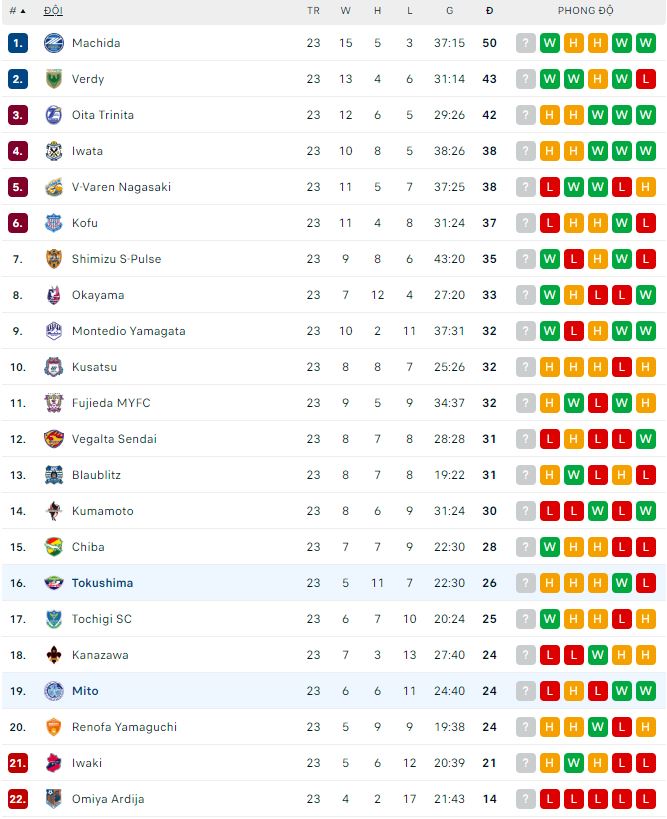Click the Kofu club crest
This screenshot has height=819, width=667.
tap(54, 223)
